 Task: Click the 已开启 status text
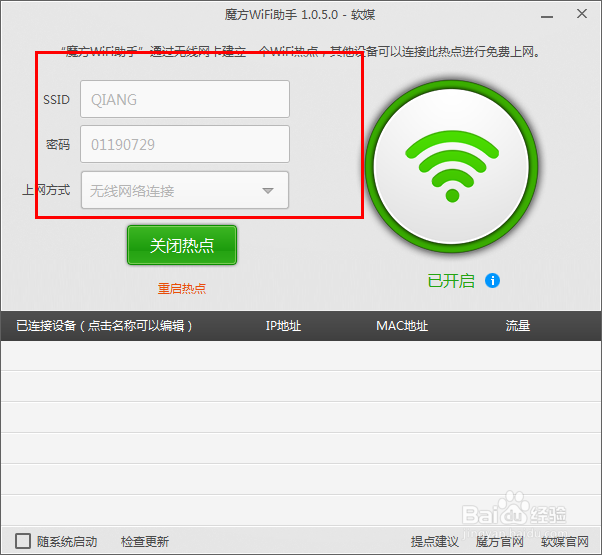coord(451,281)
